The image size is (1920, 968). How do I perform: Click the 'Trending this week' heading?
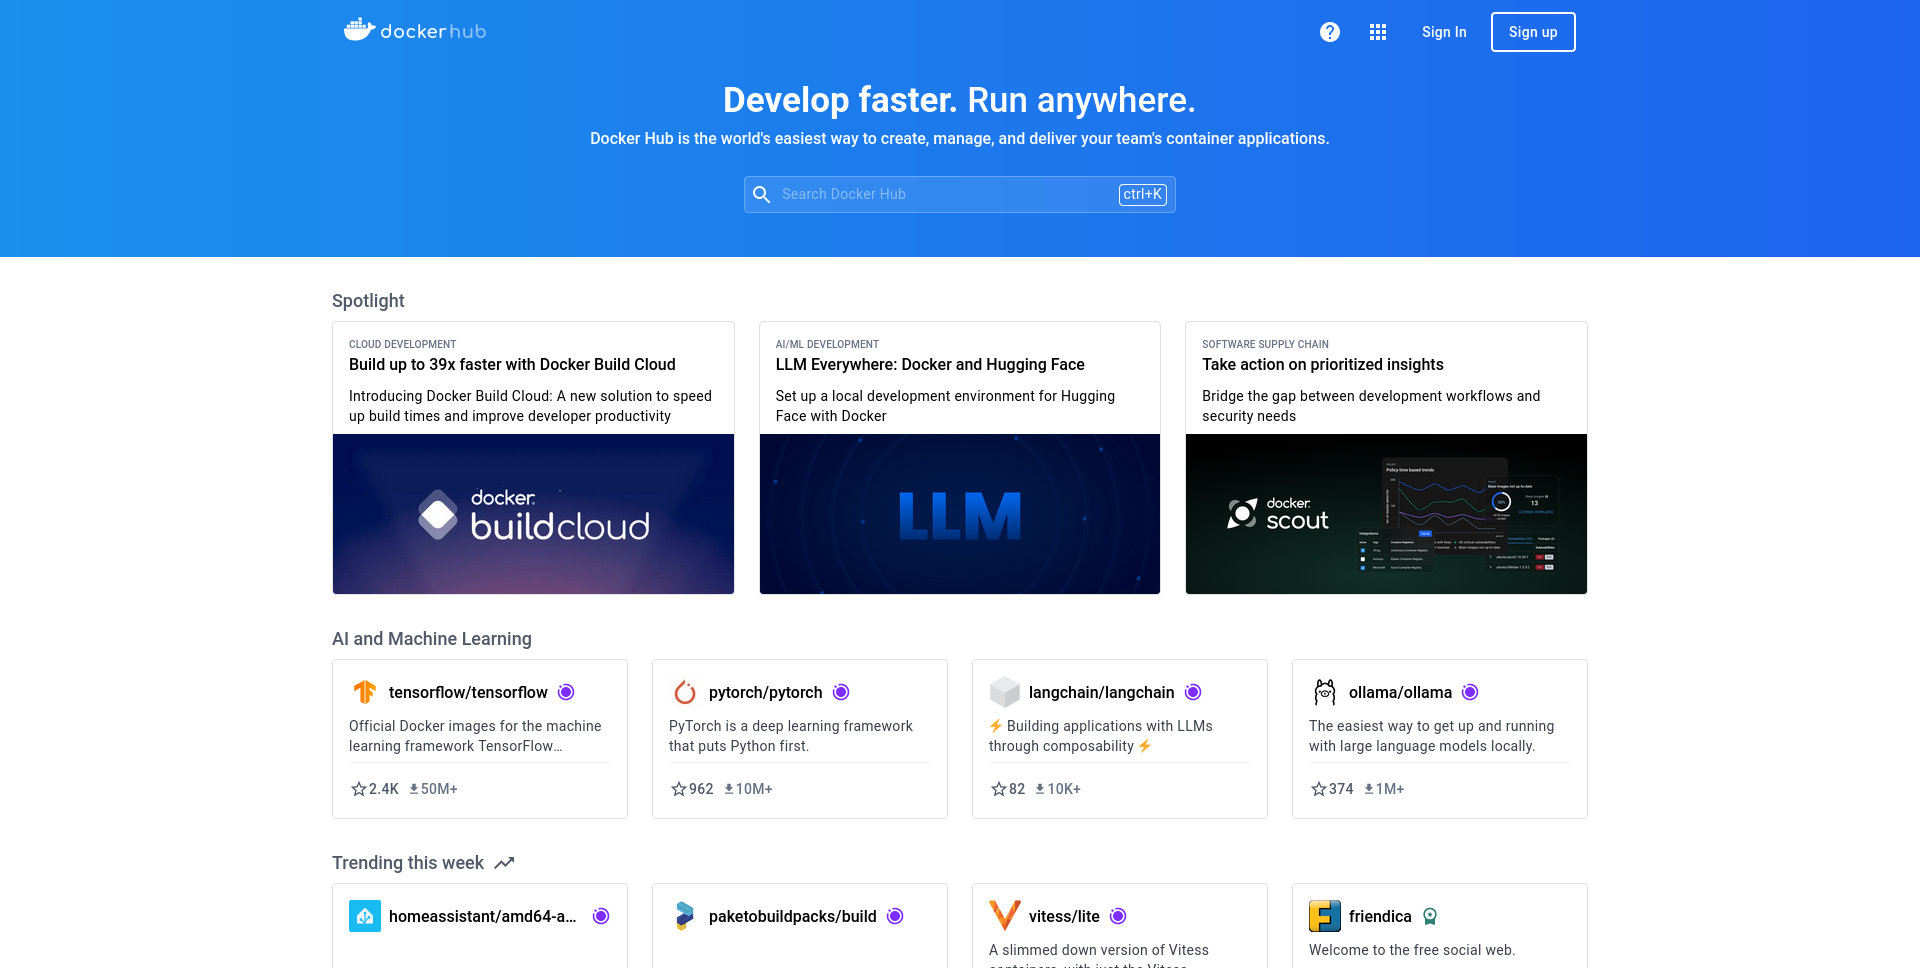pos(408,863)
